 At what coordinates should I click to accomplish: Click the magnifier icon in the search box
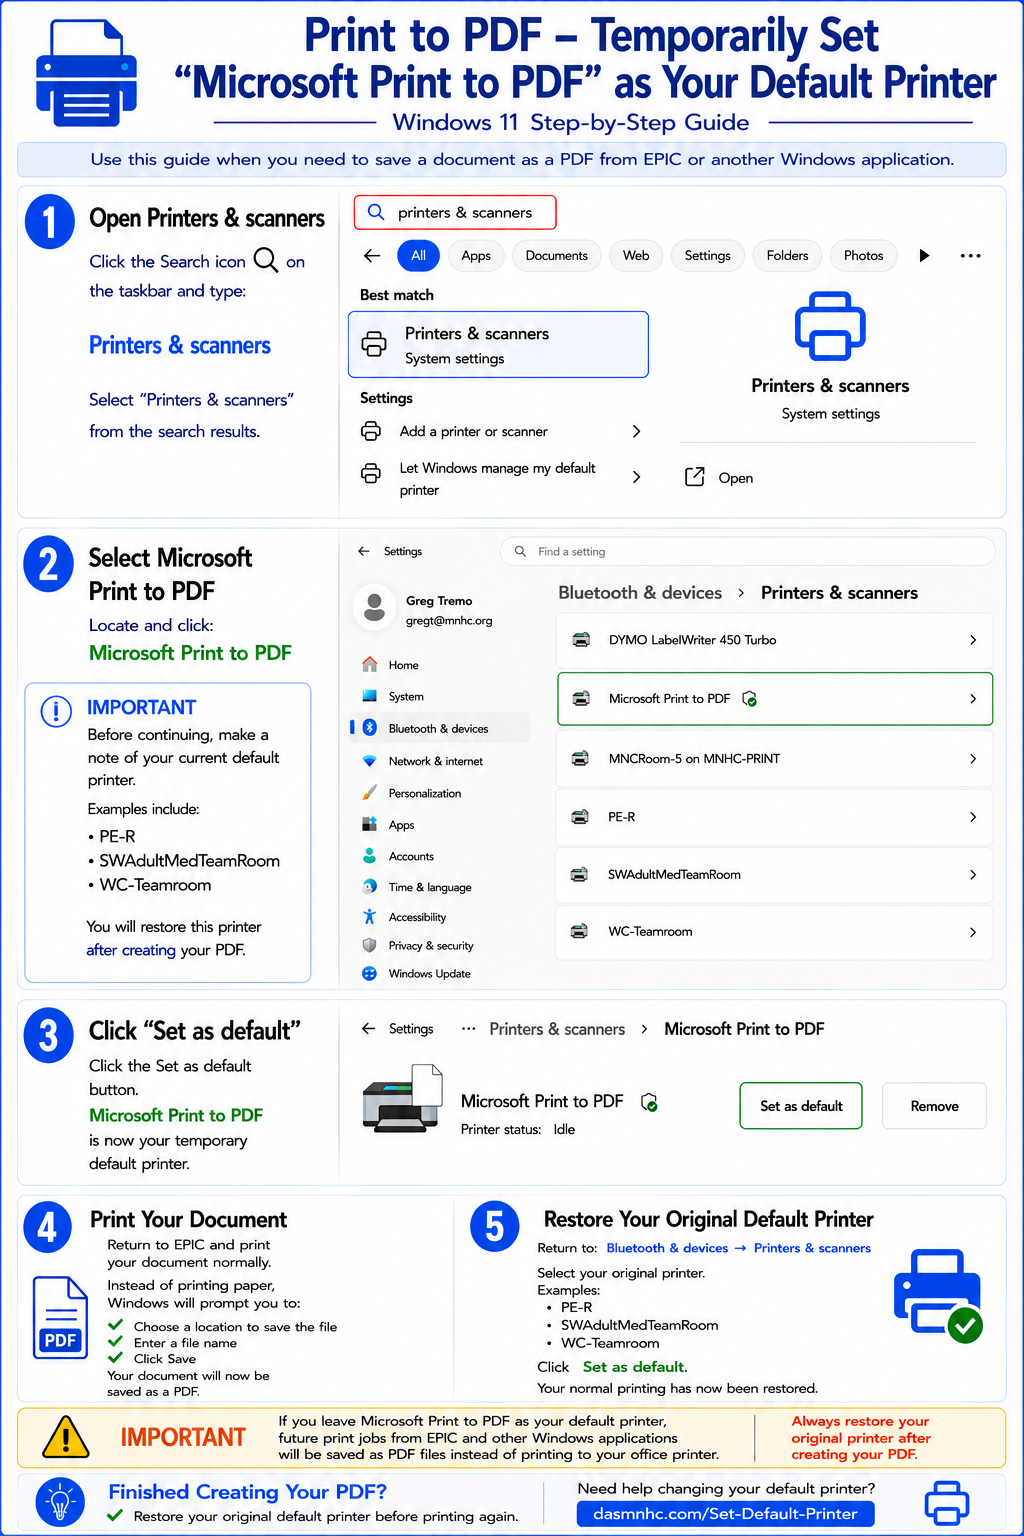376,212
